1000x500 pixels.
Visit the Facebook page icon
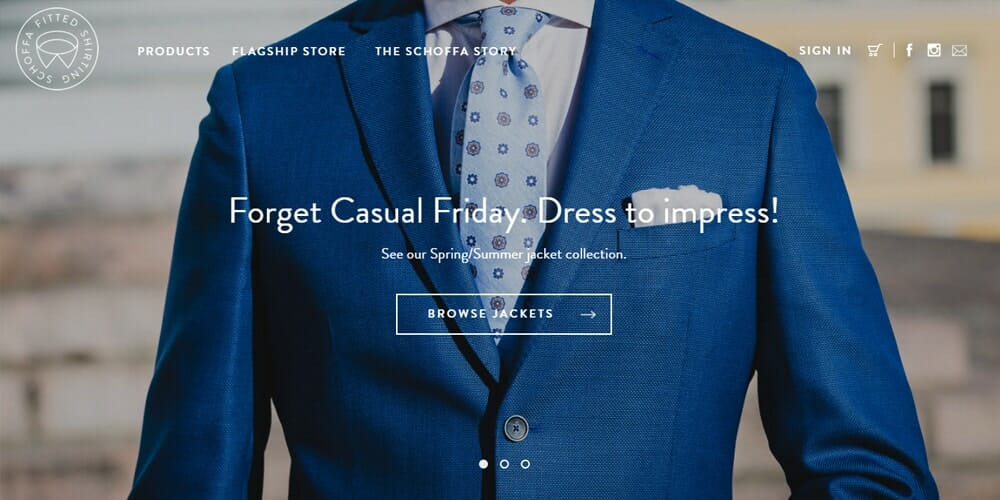pos(909,50)
